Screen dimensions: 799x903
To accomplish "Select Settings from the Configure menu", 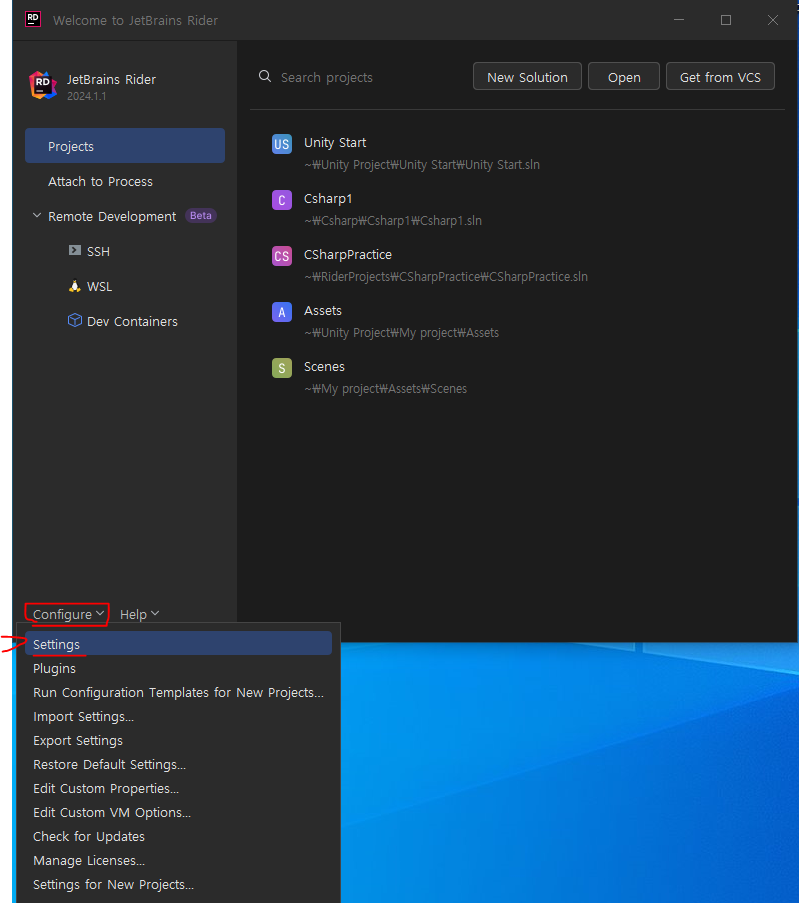I will click(179, 644).
